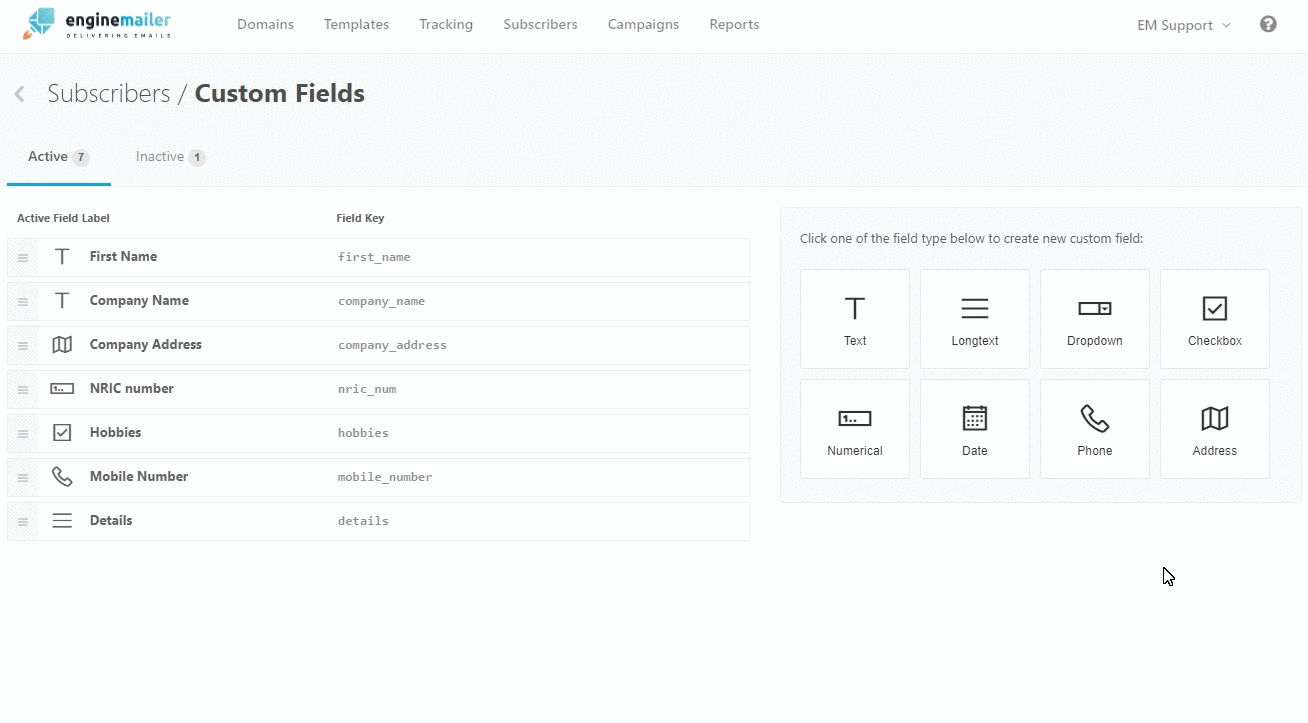Switch to the Active tab
Viewport: 1308px width, 723px height.
[x=59, y=157]
